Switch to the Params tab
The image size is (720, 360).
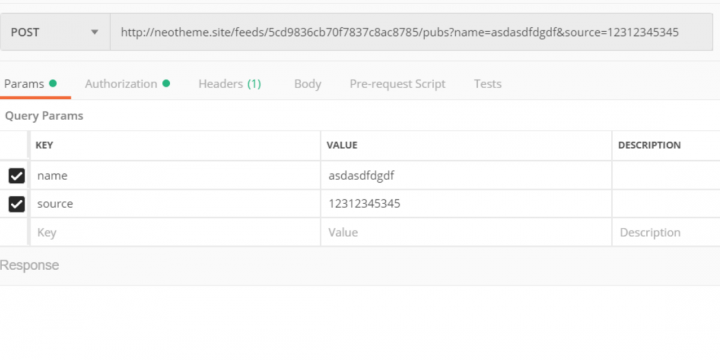point(30,84)
